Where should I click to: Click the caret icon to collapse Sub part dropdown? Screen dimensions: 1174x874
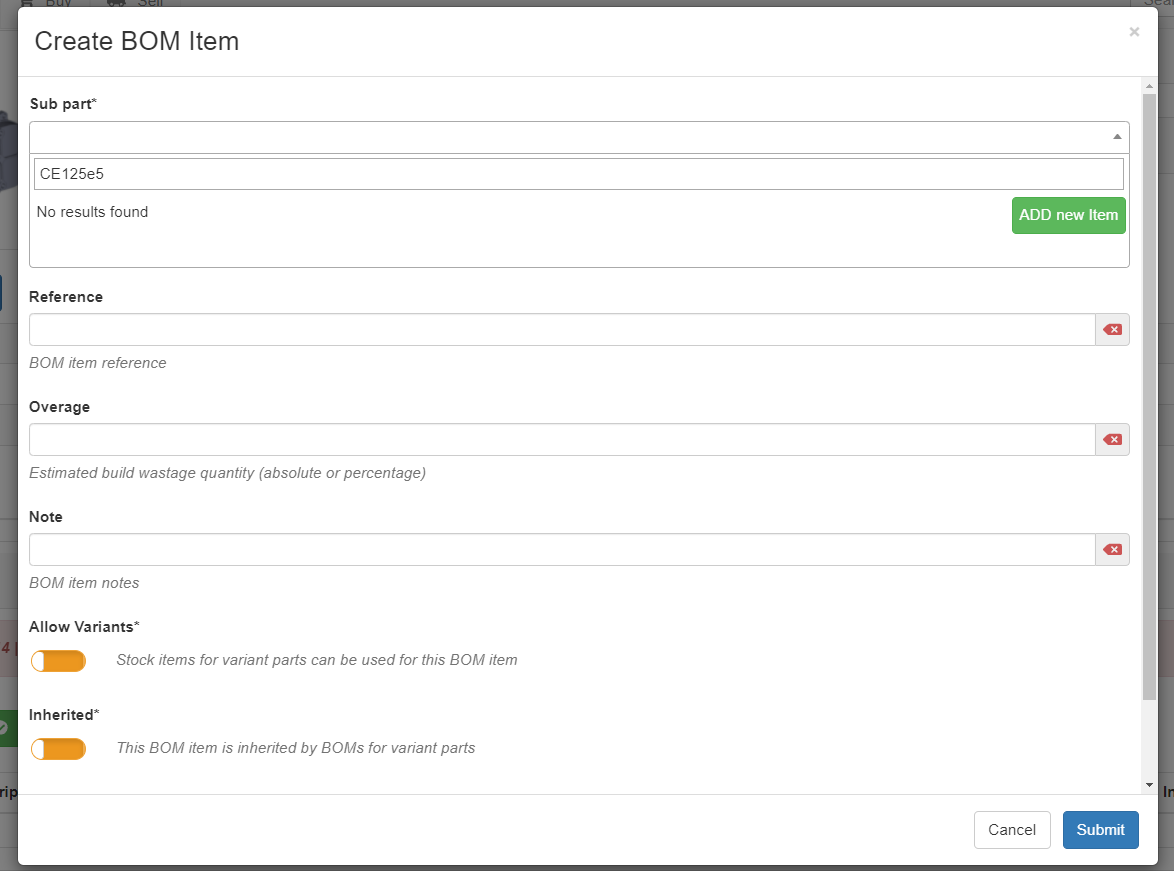pyautogui.click(x=1117, y=137)
